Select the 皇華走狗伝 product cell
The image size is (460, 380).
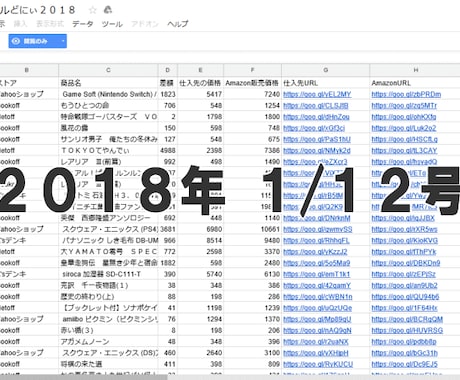pyautogui.click(x=108, y=263)
